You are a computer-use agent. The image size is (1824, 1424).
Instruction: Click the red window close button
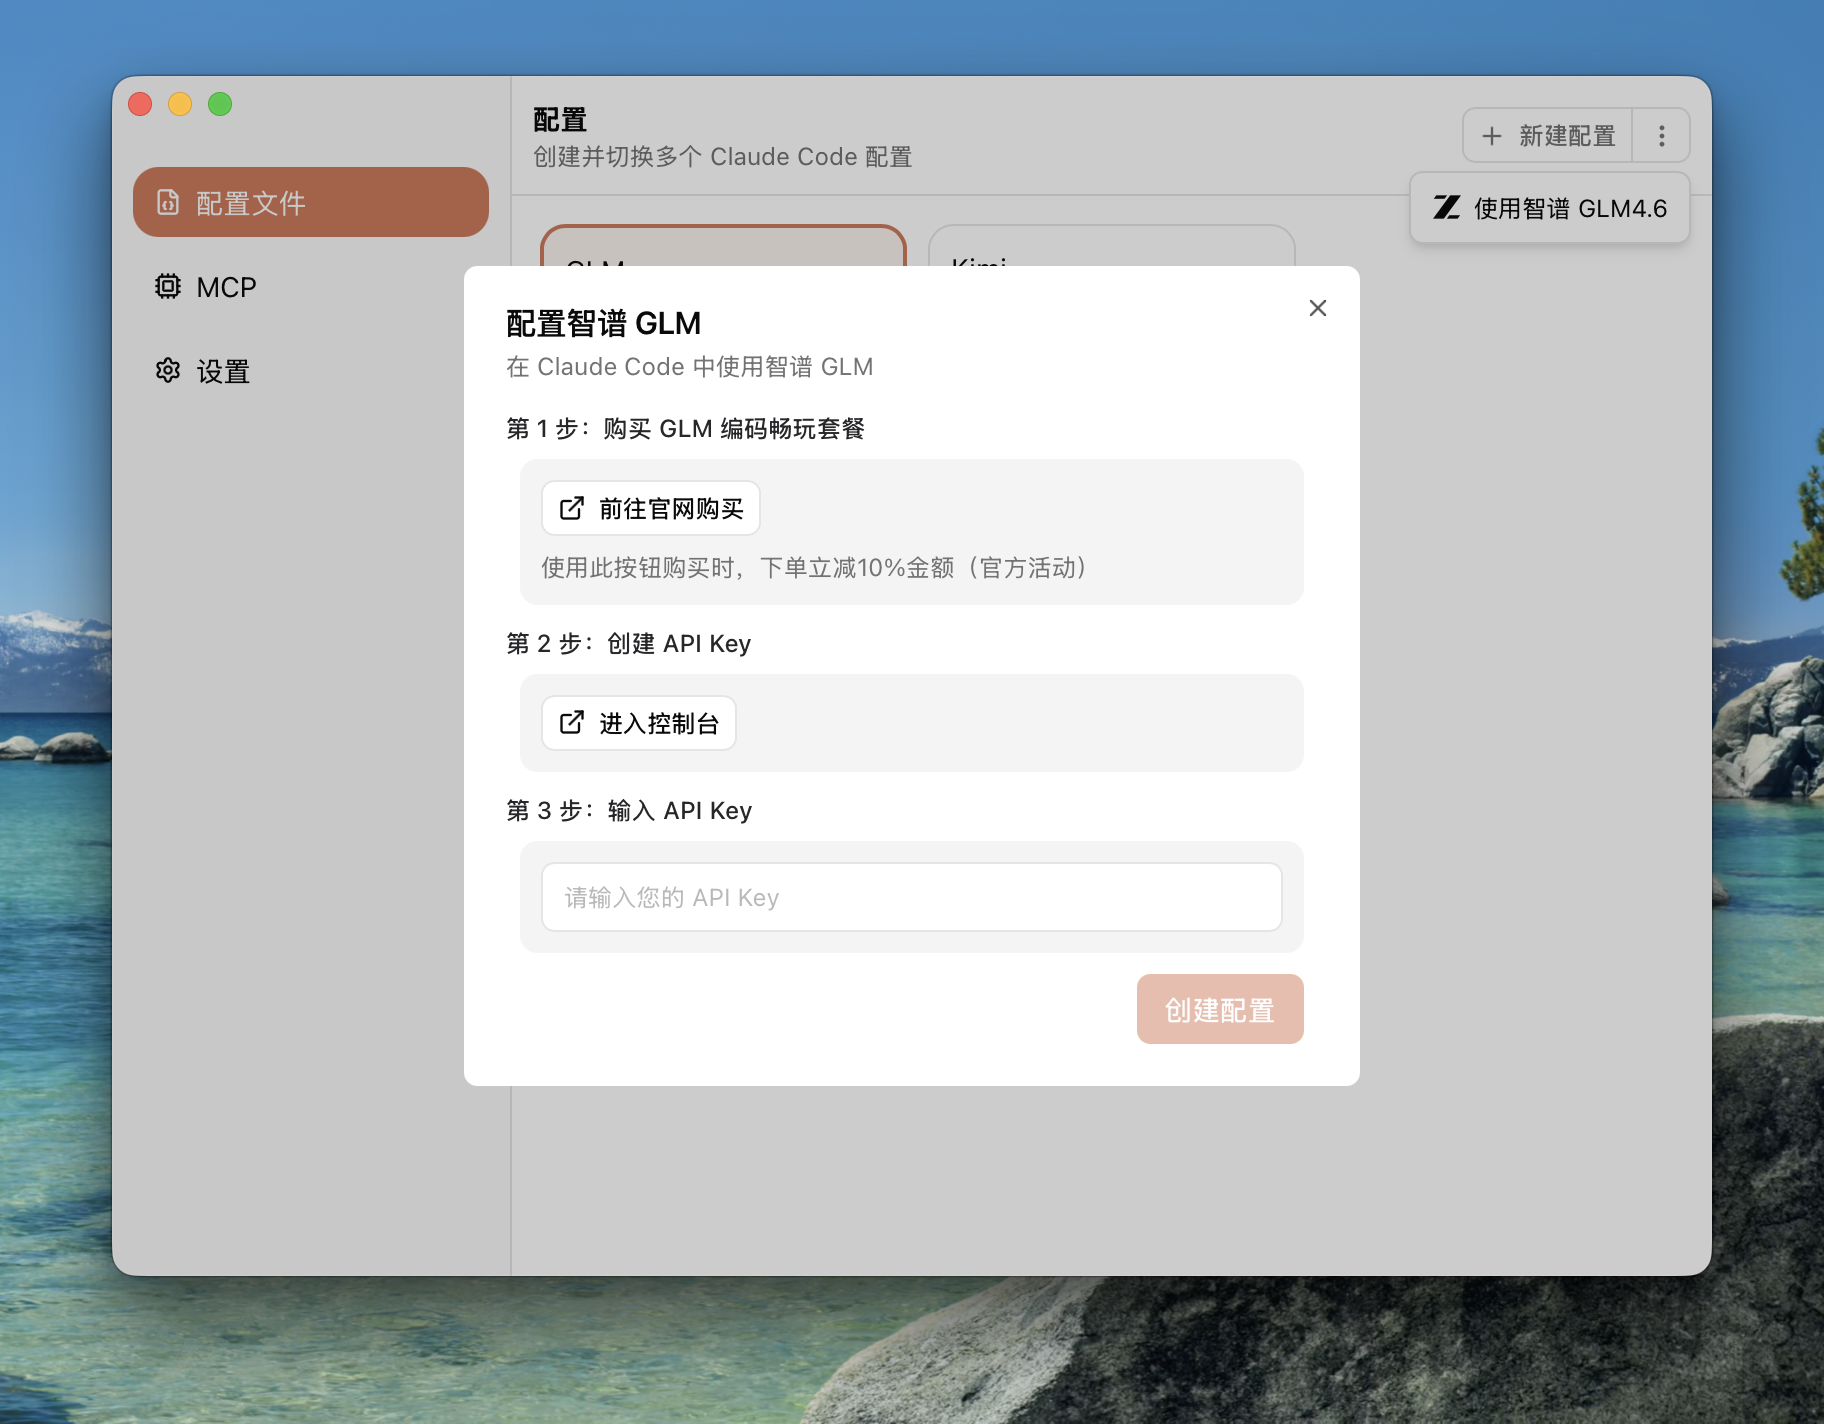140,104
